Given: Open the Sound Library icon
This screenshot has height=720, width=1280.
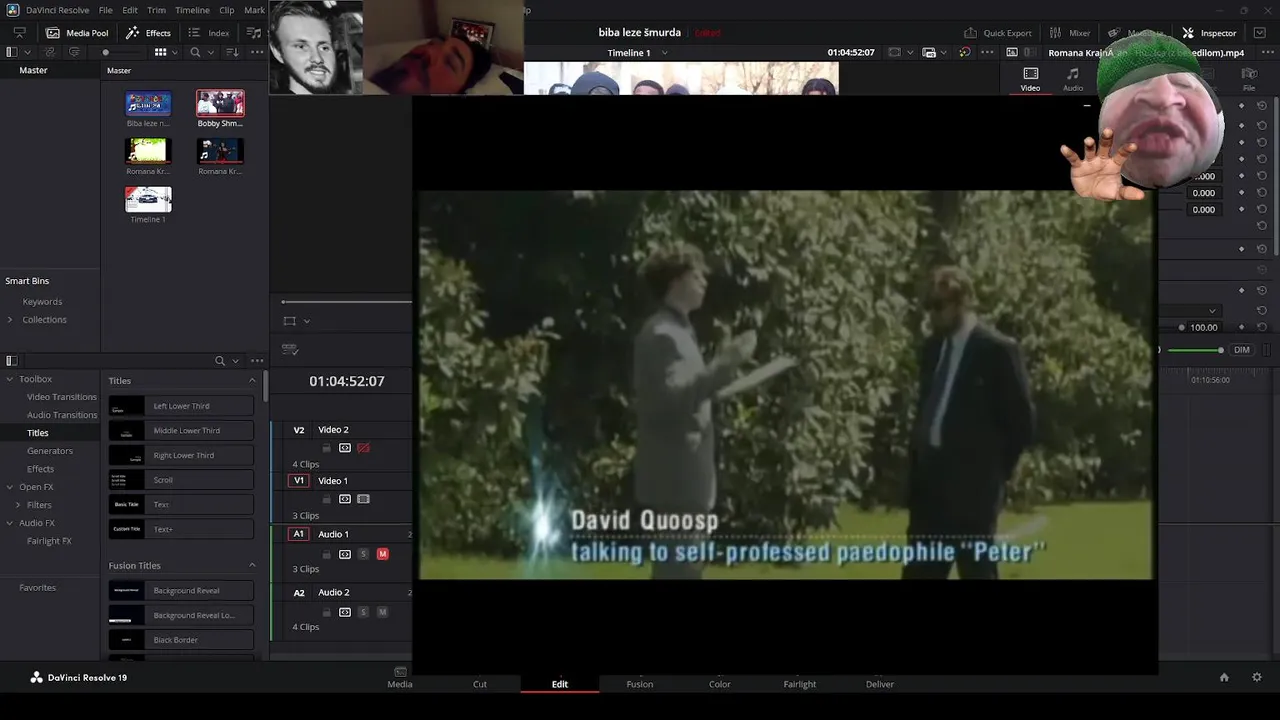Looking at the screenshot, I should 254,33.
